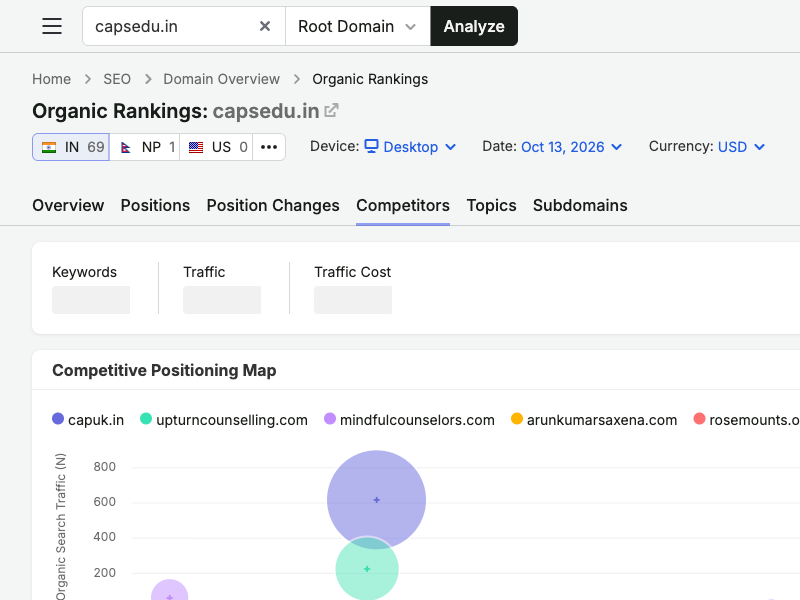Viewport: 800px width, 600px height.
Task: Open the Desktop device dropdown
Action: 410,147
